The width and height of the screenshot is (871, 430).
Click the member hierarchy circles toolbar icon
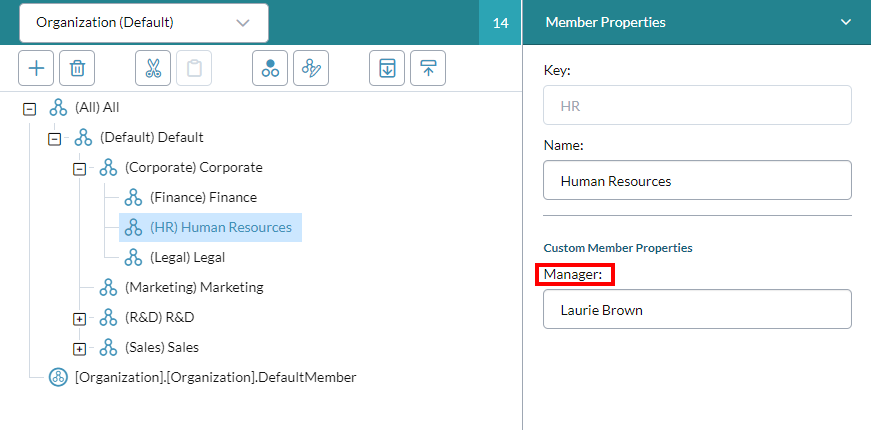(x=270, y=68)
